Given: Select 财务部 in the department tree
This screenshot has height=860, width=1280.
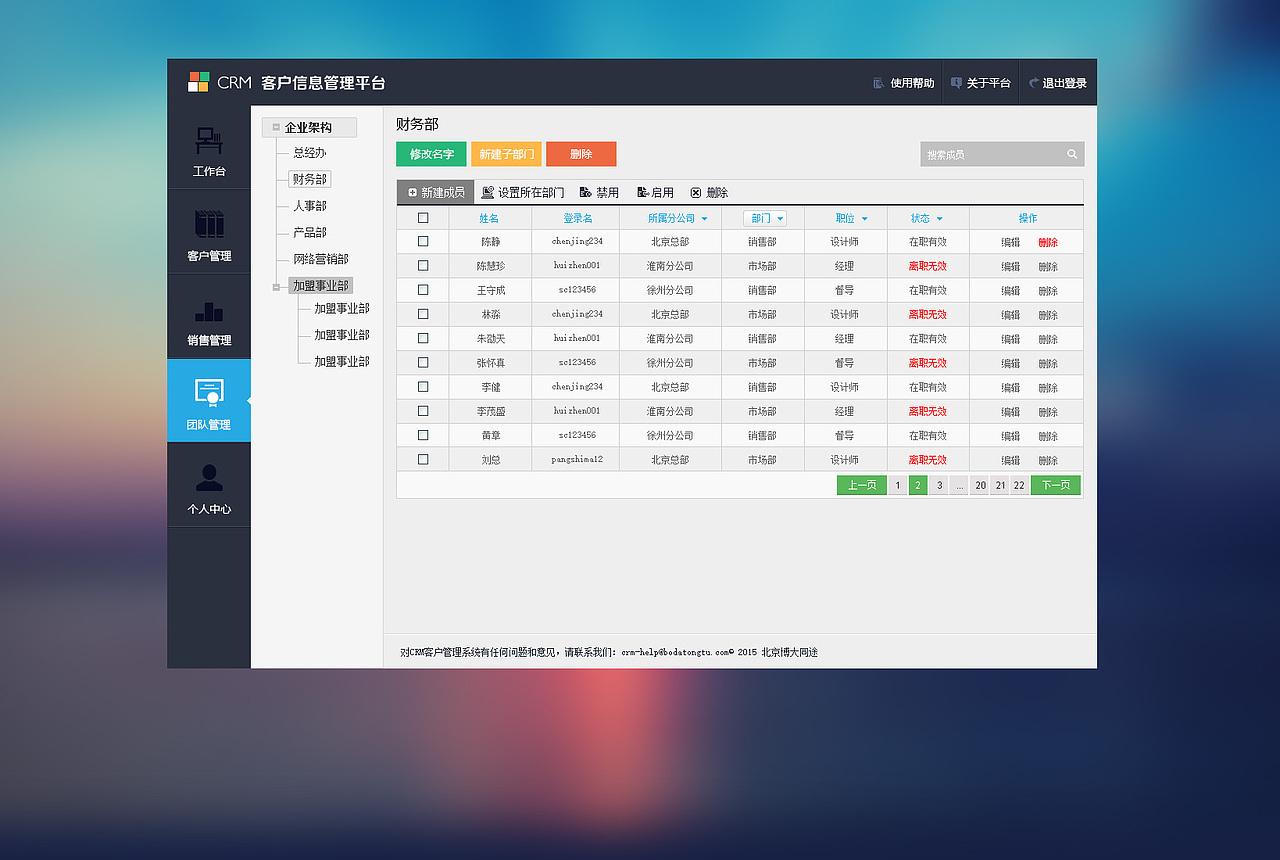Looking at the screenshot, I should [310, 179].
